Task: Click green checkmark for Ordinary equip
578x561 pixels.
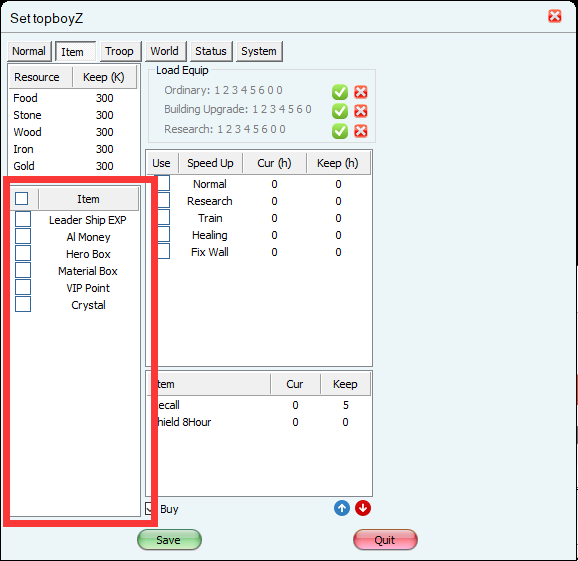Action: tap(340, 92)
